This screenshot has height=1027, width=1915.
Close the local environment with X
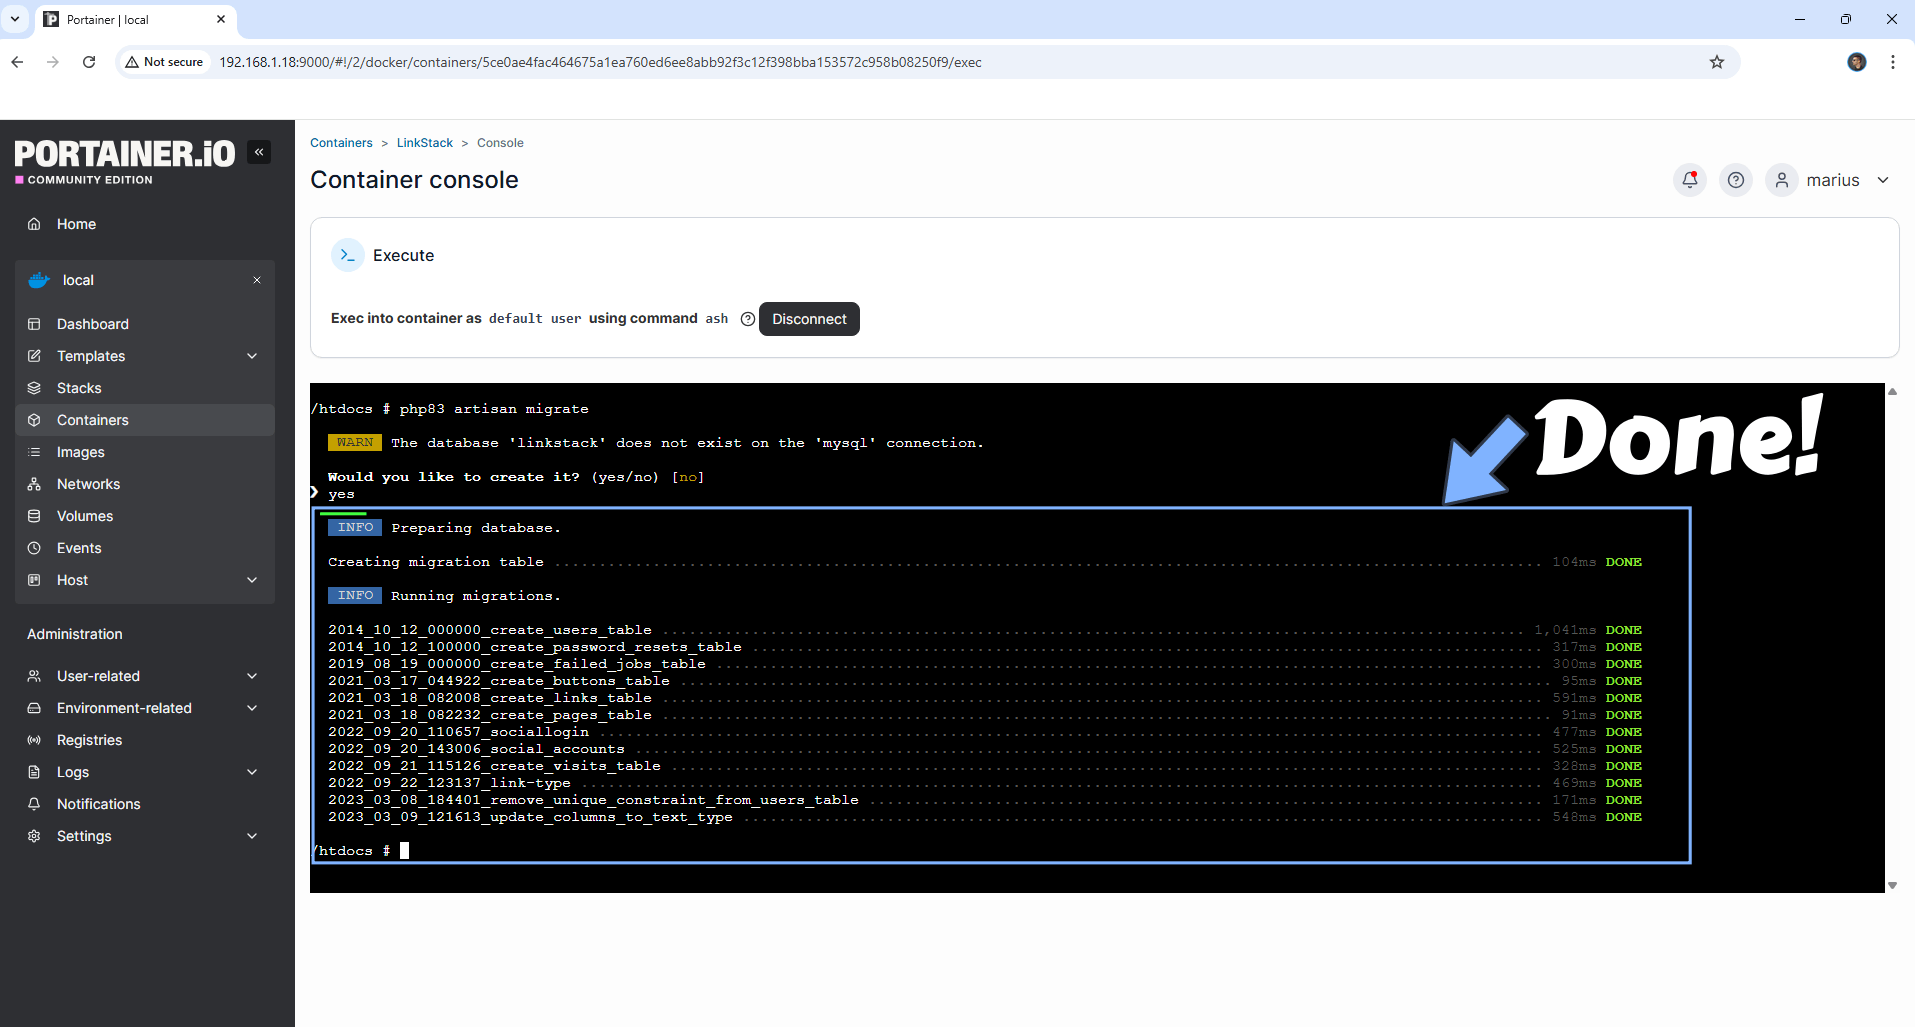tap(257, 280)
